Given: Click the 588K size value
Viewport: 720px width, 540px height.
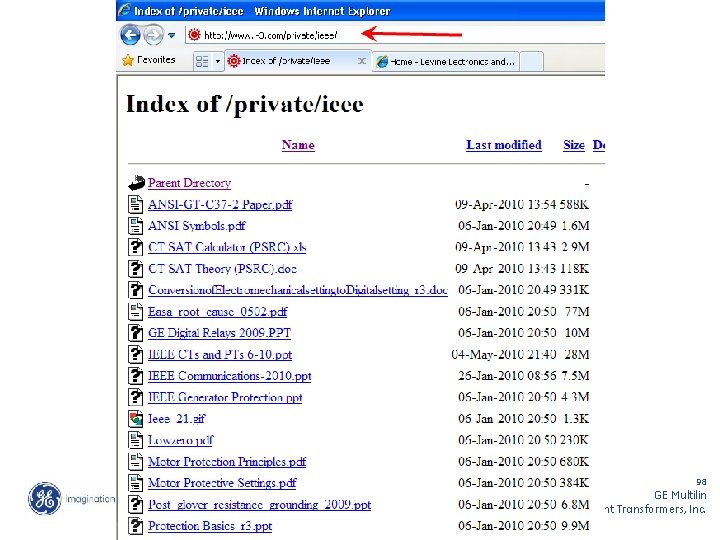Looking at the screenshot, I should [x=574, y=204].
